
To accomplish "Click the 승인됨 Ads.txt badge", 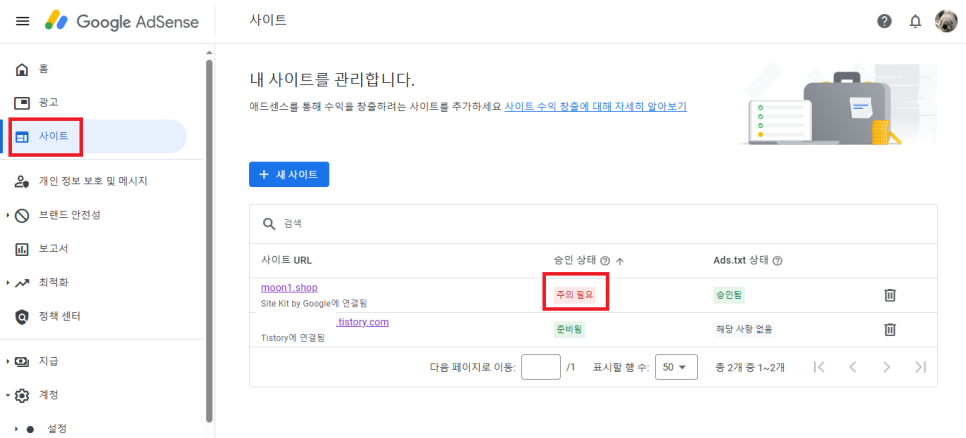I will coord(729,295).
